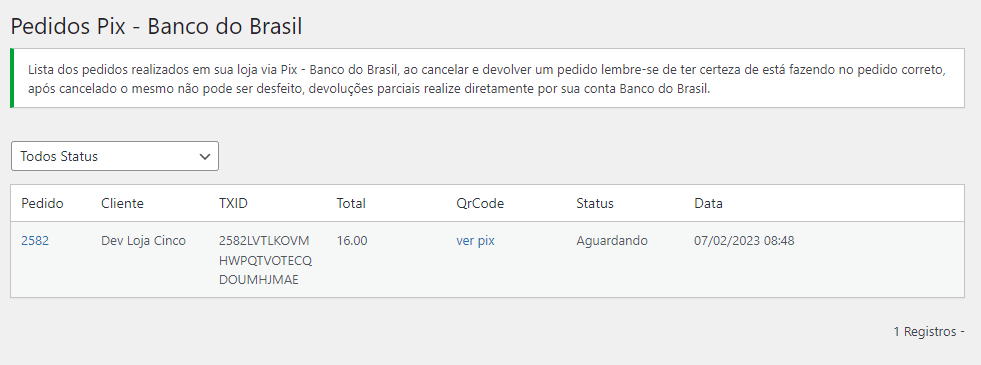Click the QrCode column header
Screen dimensions: 981x365
click(480, 203)
